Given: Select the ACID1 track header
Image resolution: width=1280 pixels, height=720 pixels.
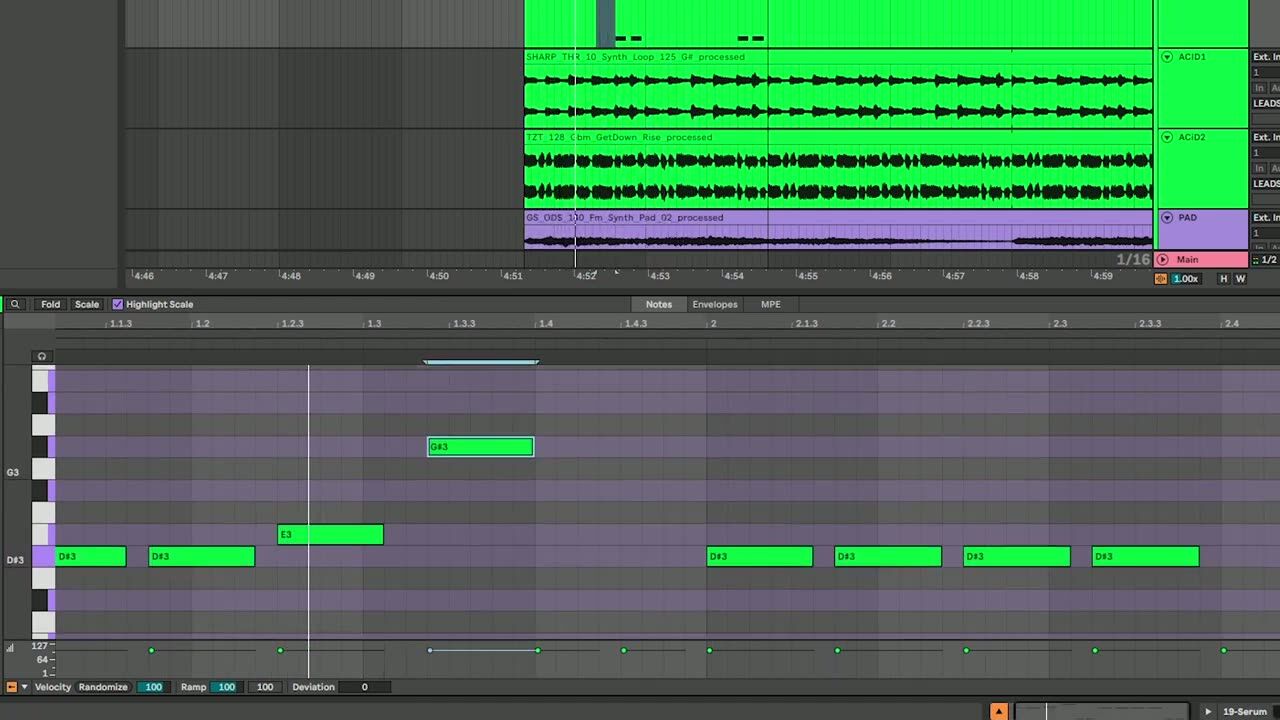Looking at the screenshot, I should point(1203,88).
